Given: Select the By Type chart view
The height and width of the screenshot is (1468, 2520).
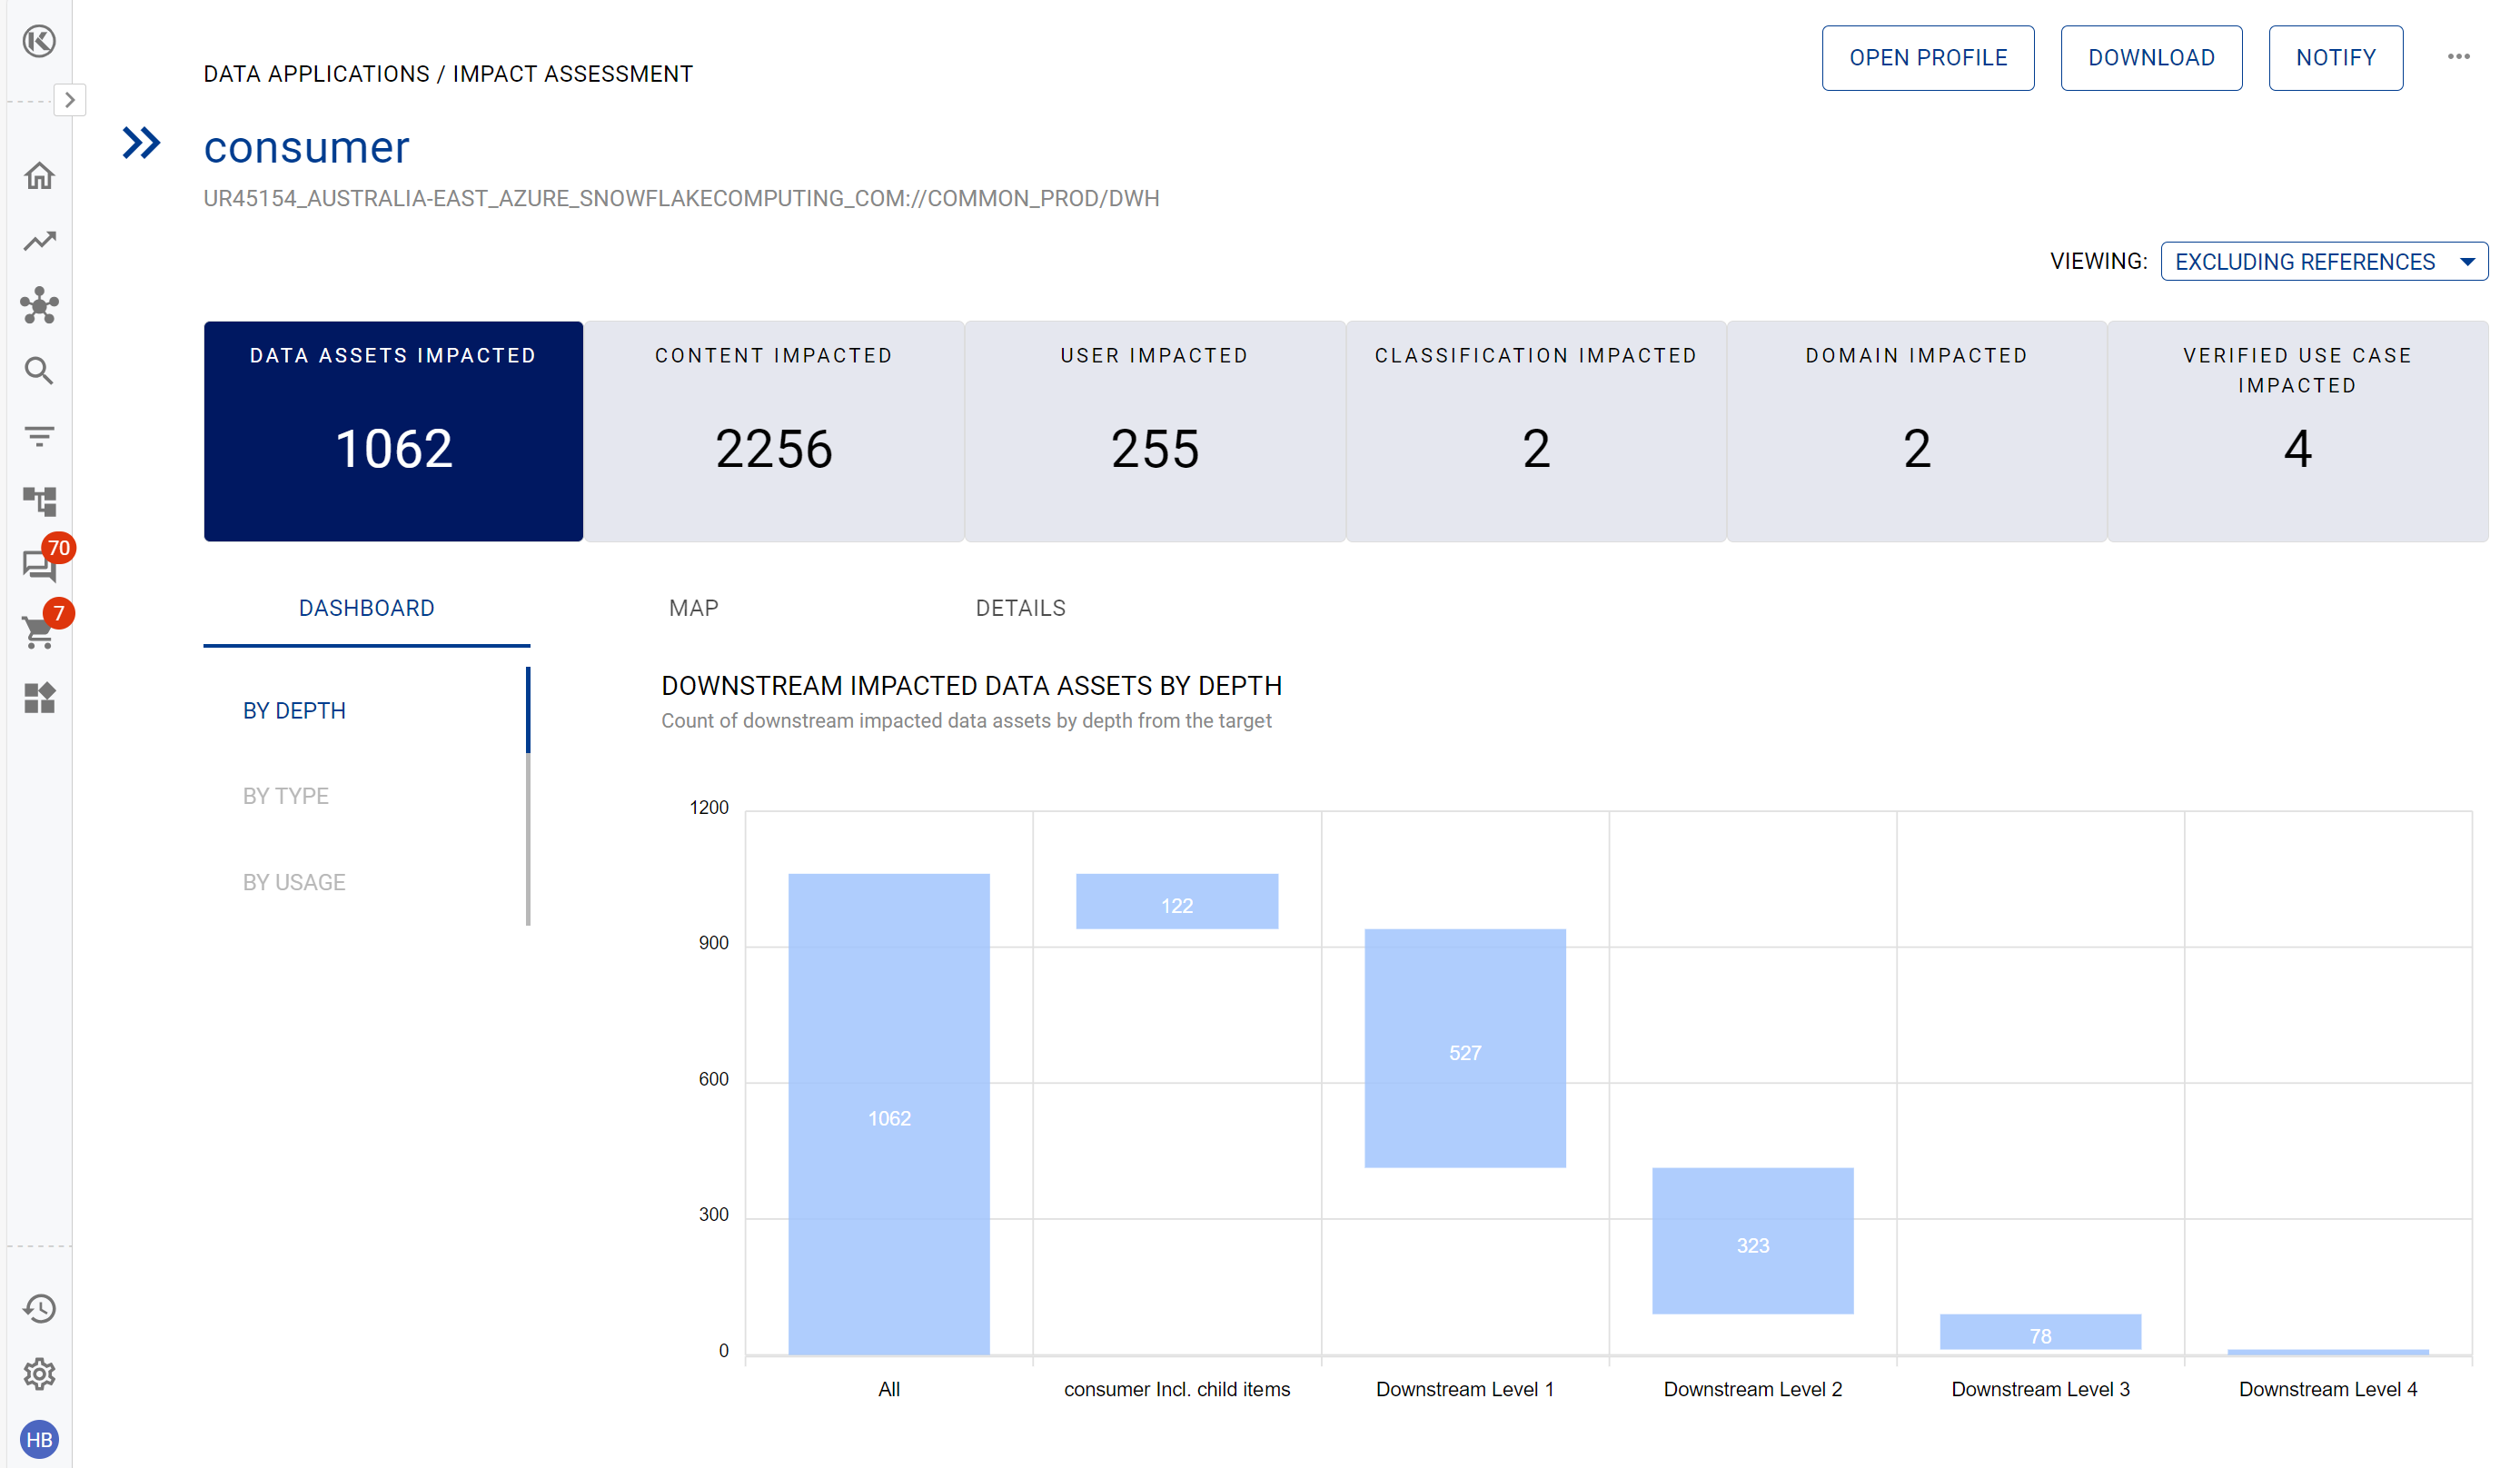Looking at the screenshot, I should click(x=286, y=796).
